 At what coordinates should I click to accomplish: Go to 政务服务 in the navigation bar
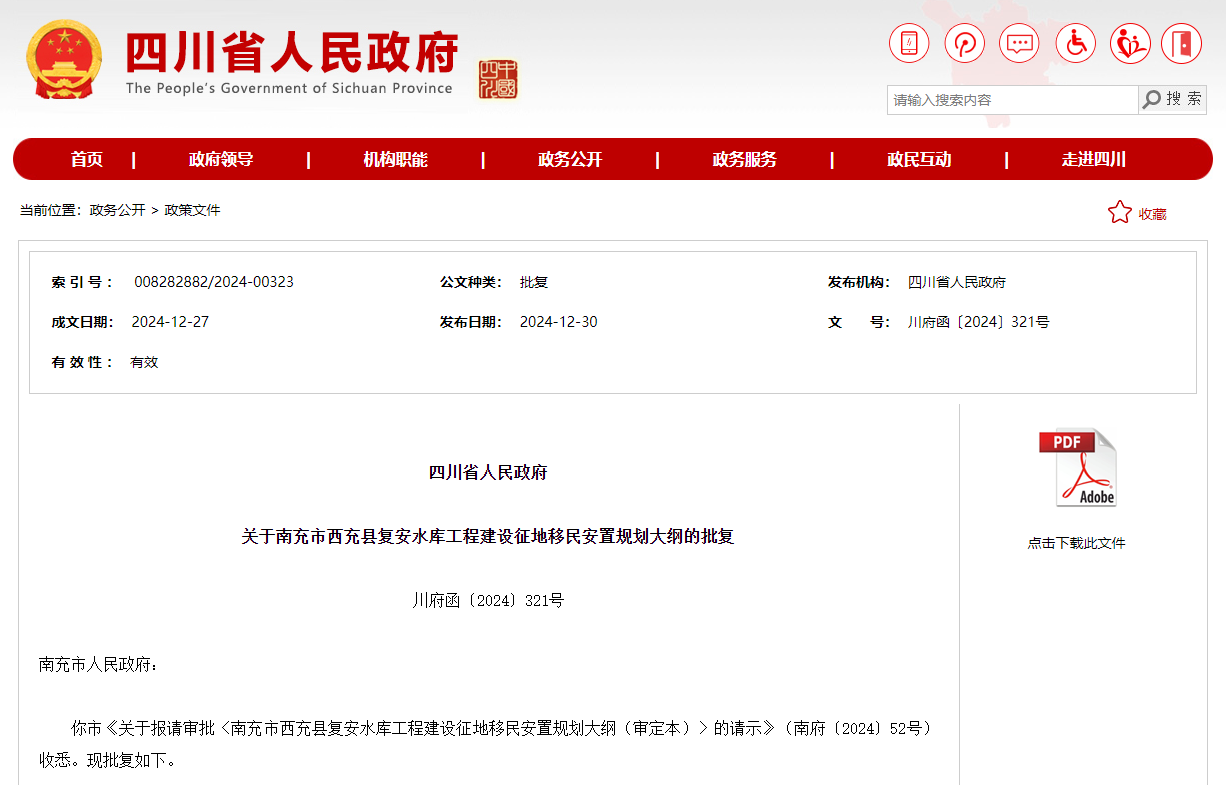click(744, 160)
